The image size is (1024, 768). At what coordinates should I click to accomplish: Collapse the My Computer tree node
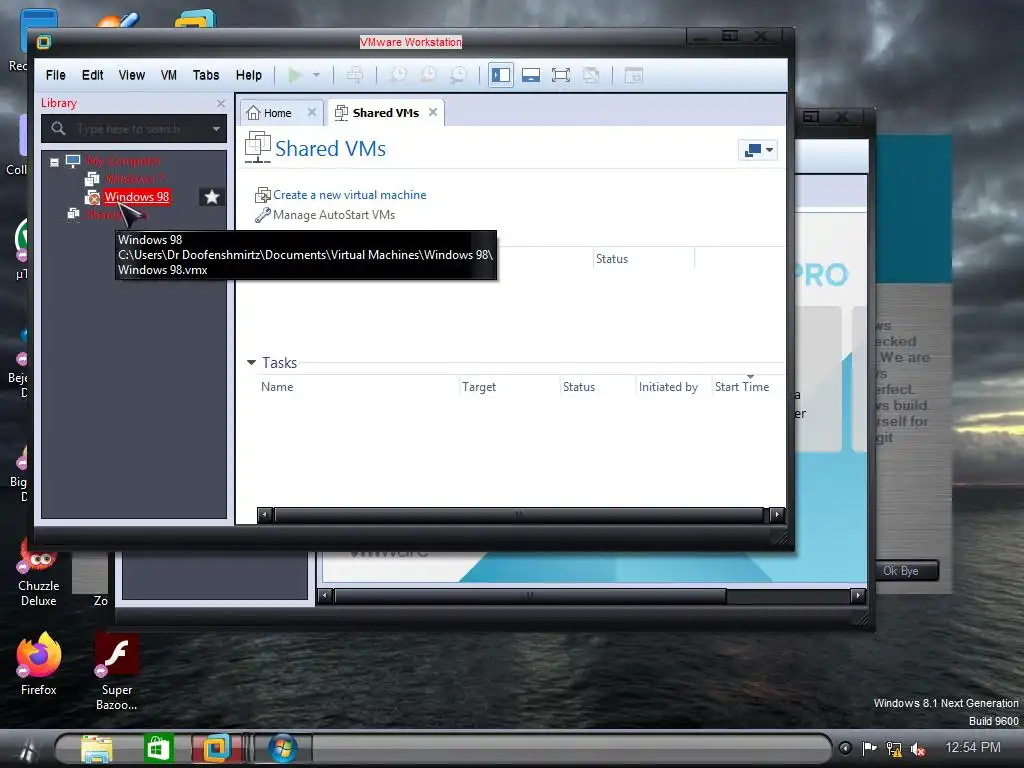(55, 162)
